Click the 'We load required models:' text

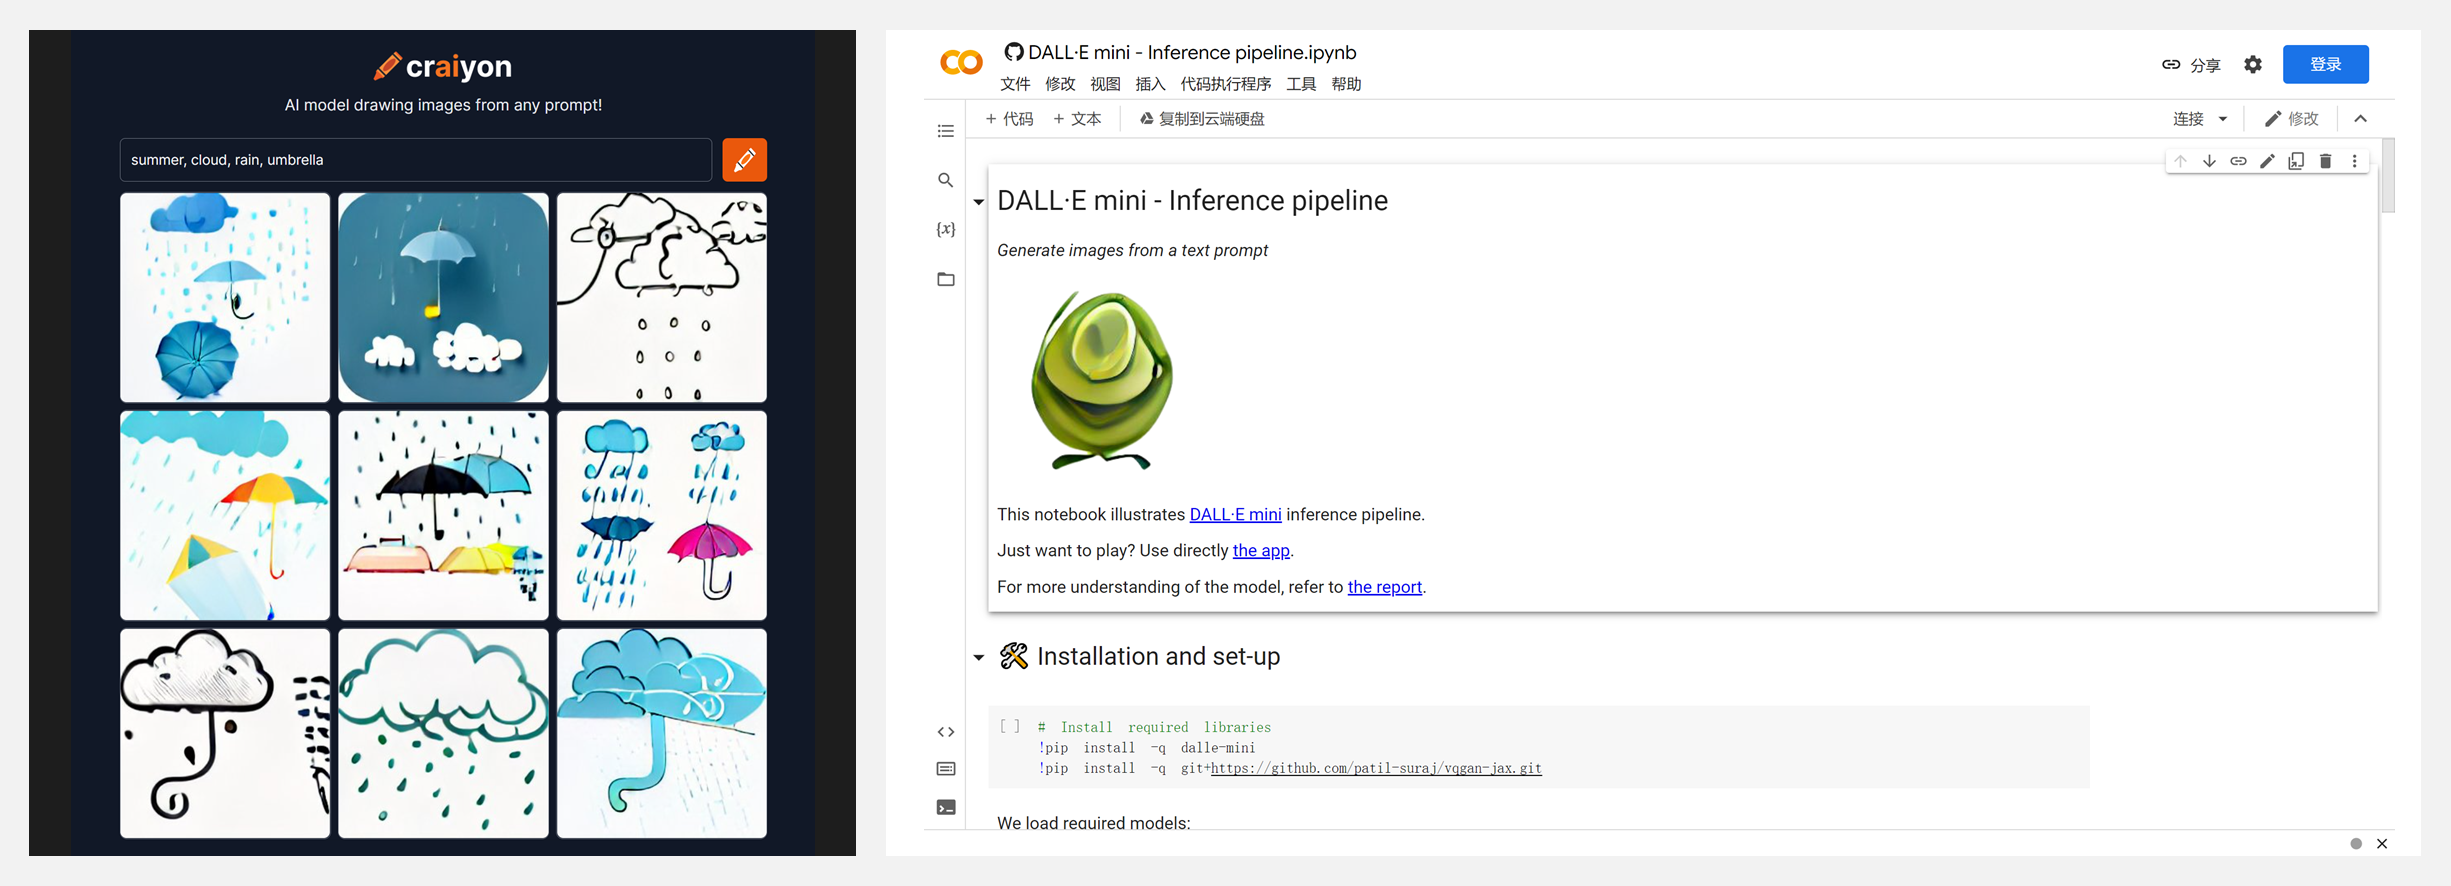tap(1094, 823)
